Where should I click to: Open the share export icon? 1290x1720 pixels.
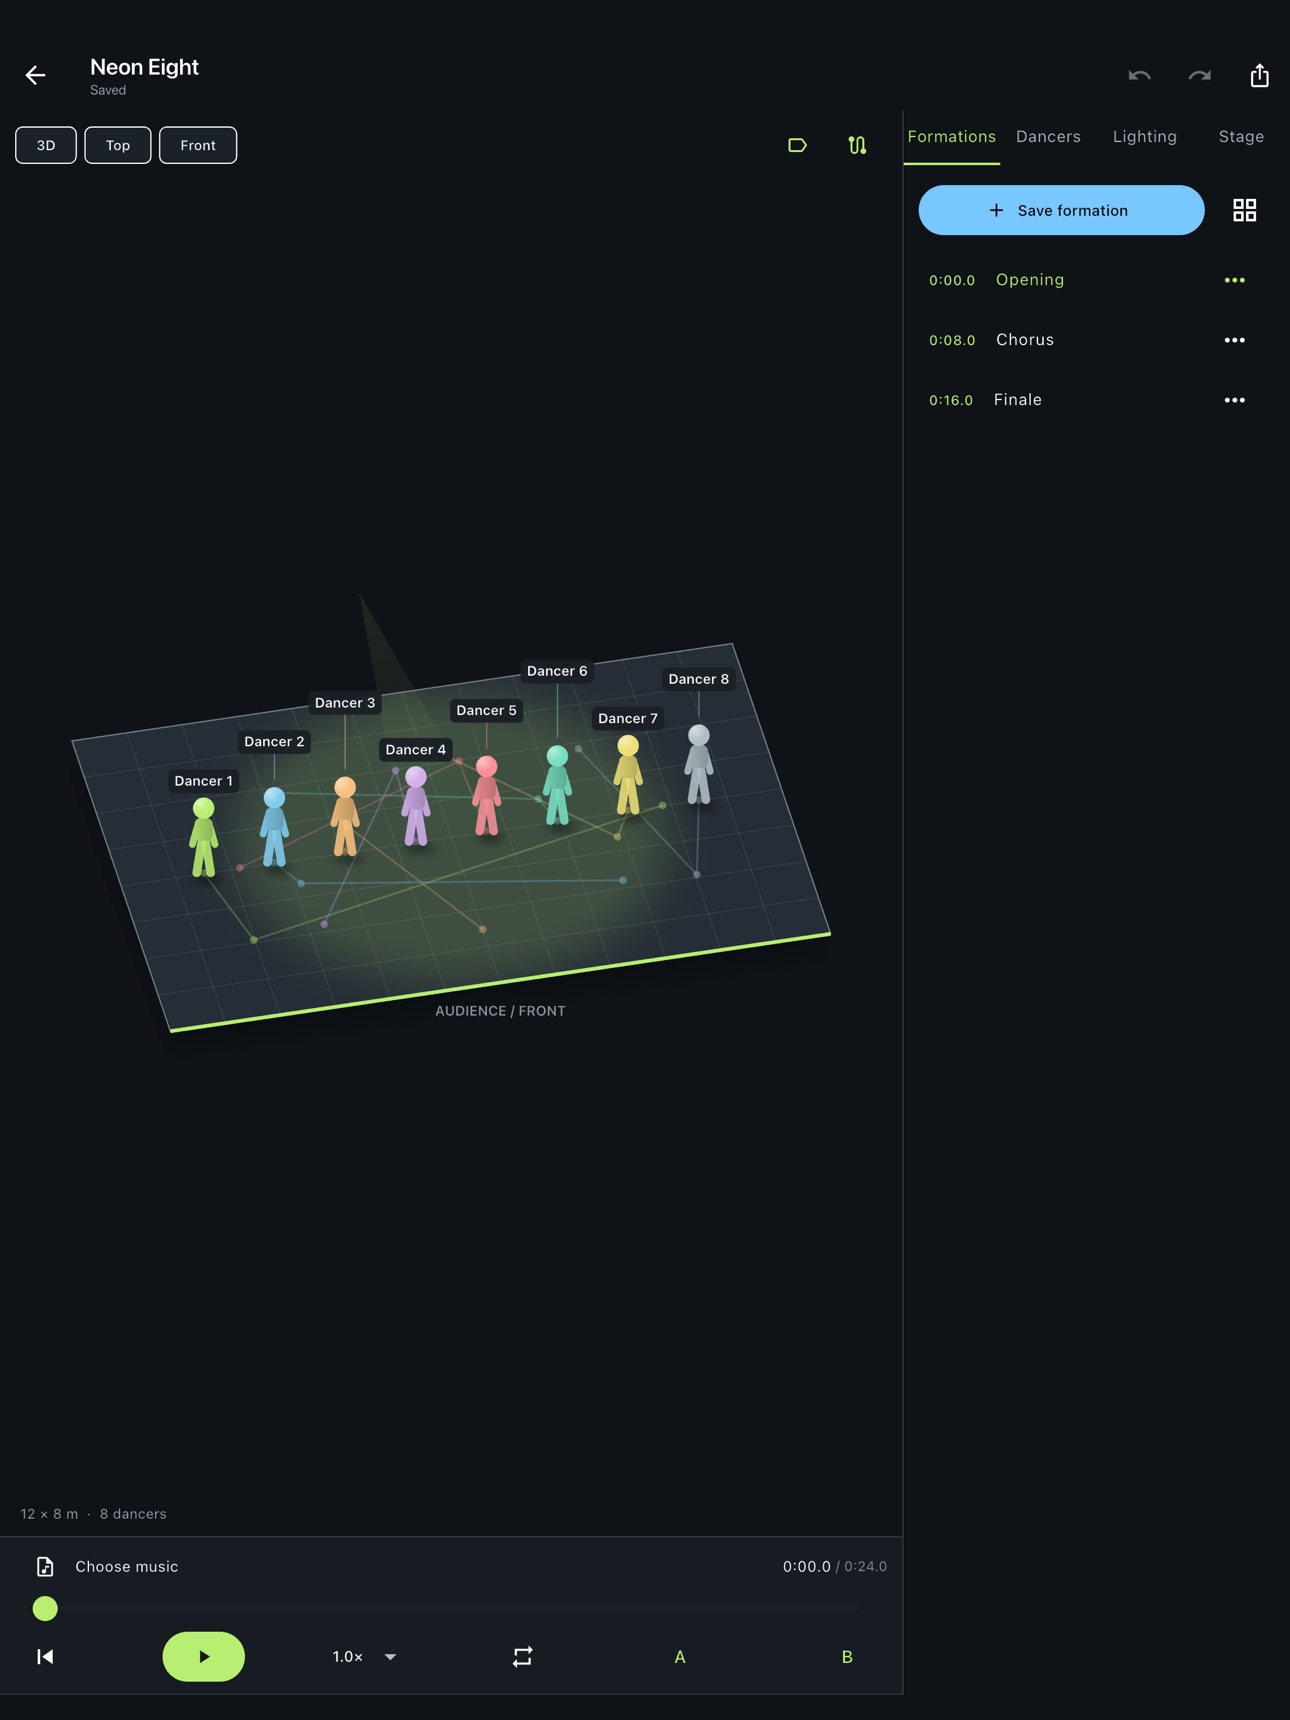coord(1259,75)
